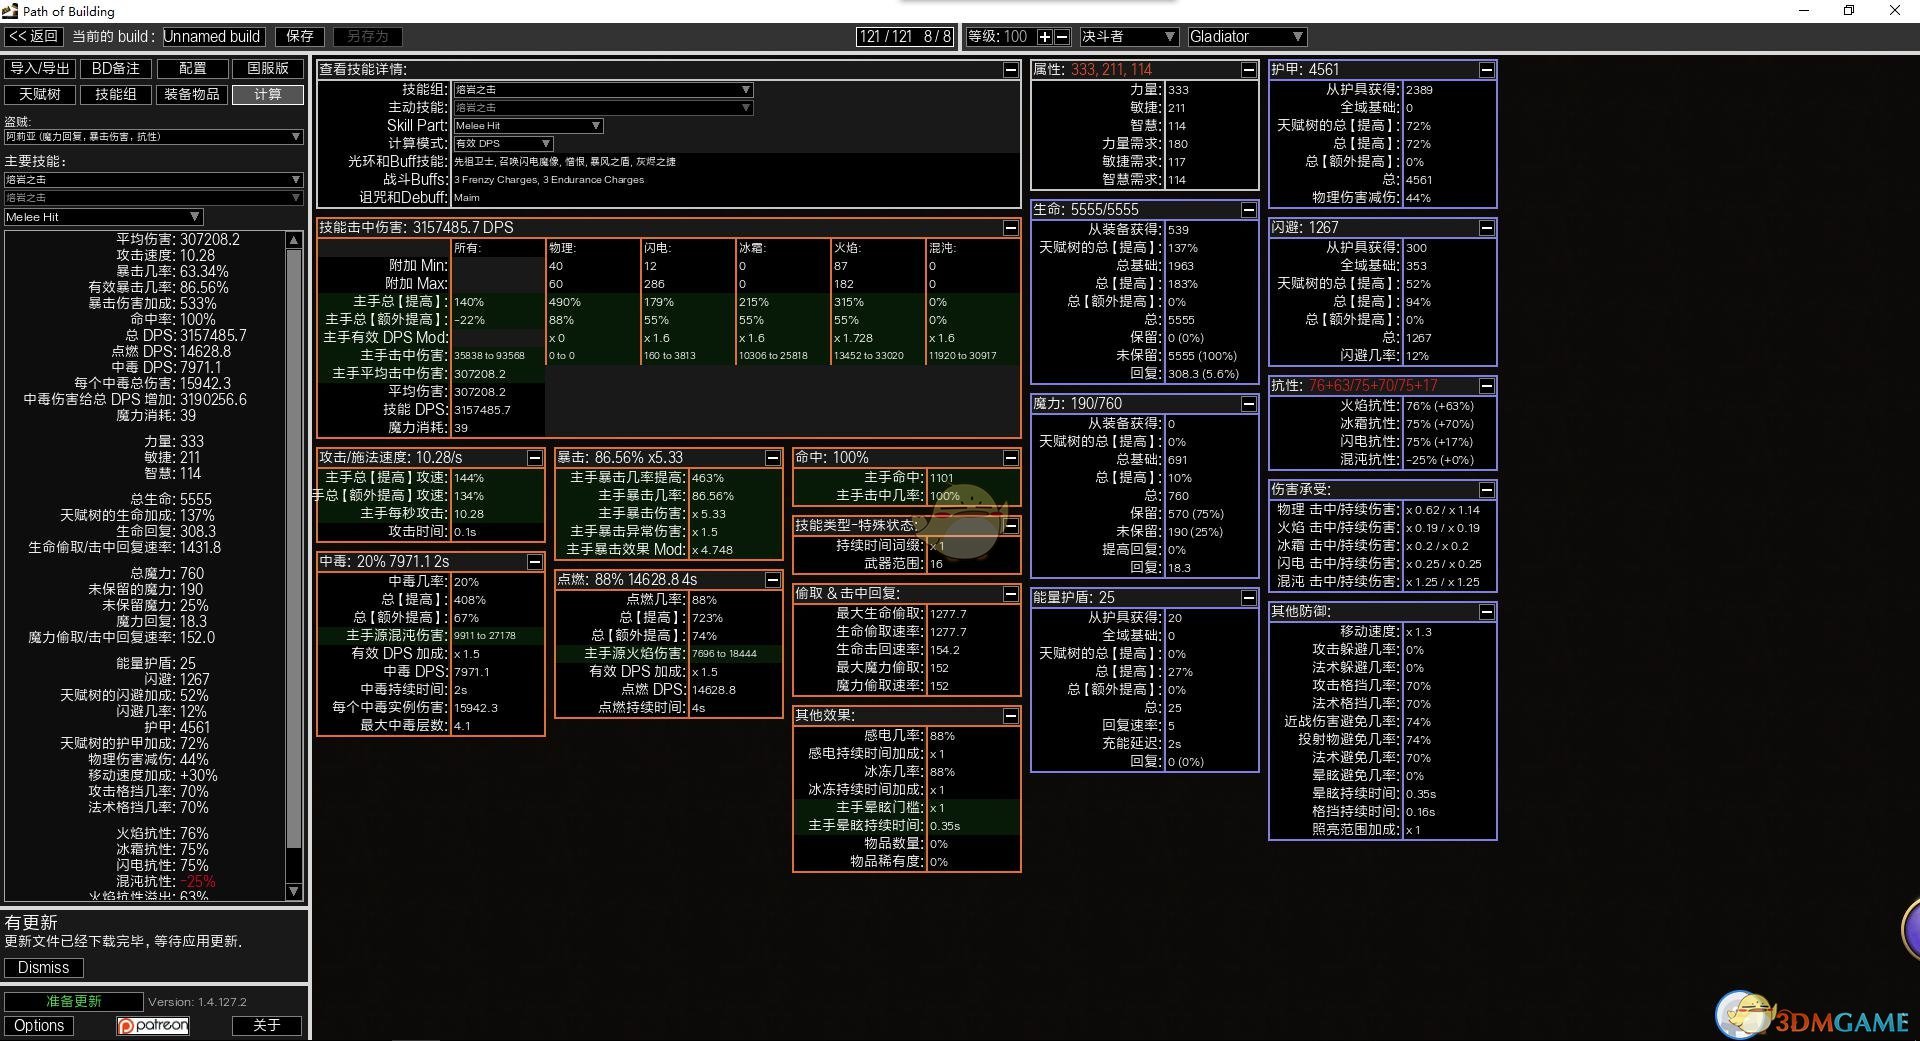The width and height of the screenshot is (1920, 1041).
Task: Expand the Melee Hit Skill Part dropdown
Action: click(x=528, y=126)
